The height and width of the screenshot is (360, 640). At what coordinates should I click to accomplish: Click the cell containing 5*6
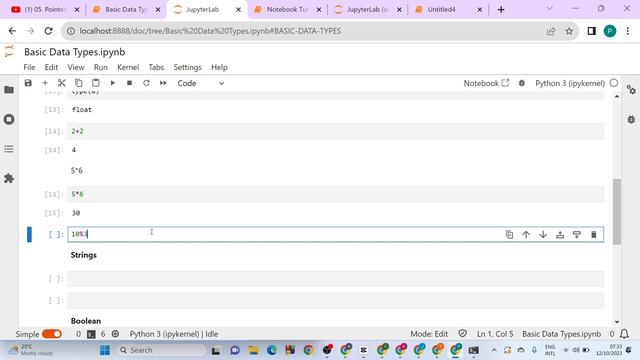(x=336, y=194)
